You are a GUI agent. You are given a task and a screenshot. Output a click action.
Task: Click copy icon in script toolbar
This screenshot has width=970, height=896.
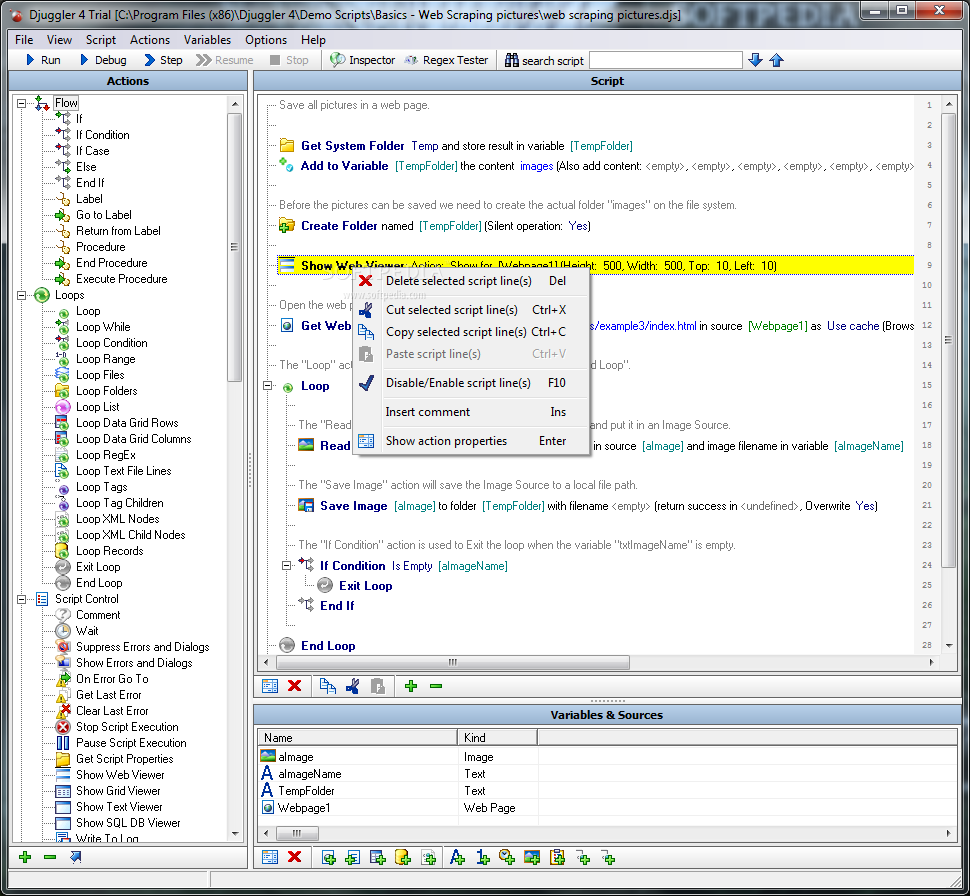pos(327,686)
